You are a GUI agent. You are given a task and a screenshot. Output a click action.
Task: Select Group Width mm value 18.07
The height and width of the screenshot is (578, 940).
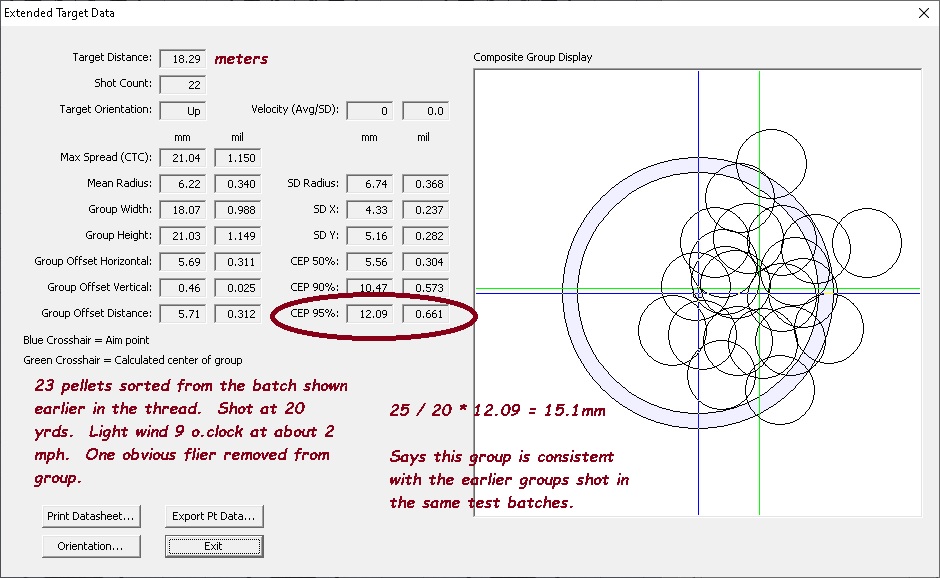tap(183, 210)
